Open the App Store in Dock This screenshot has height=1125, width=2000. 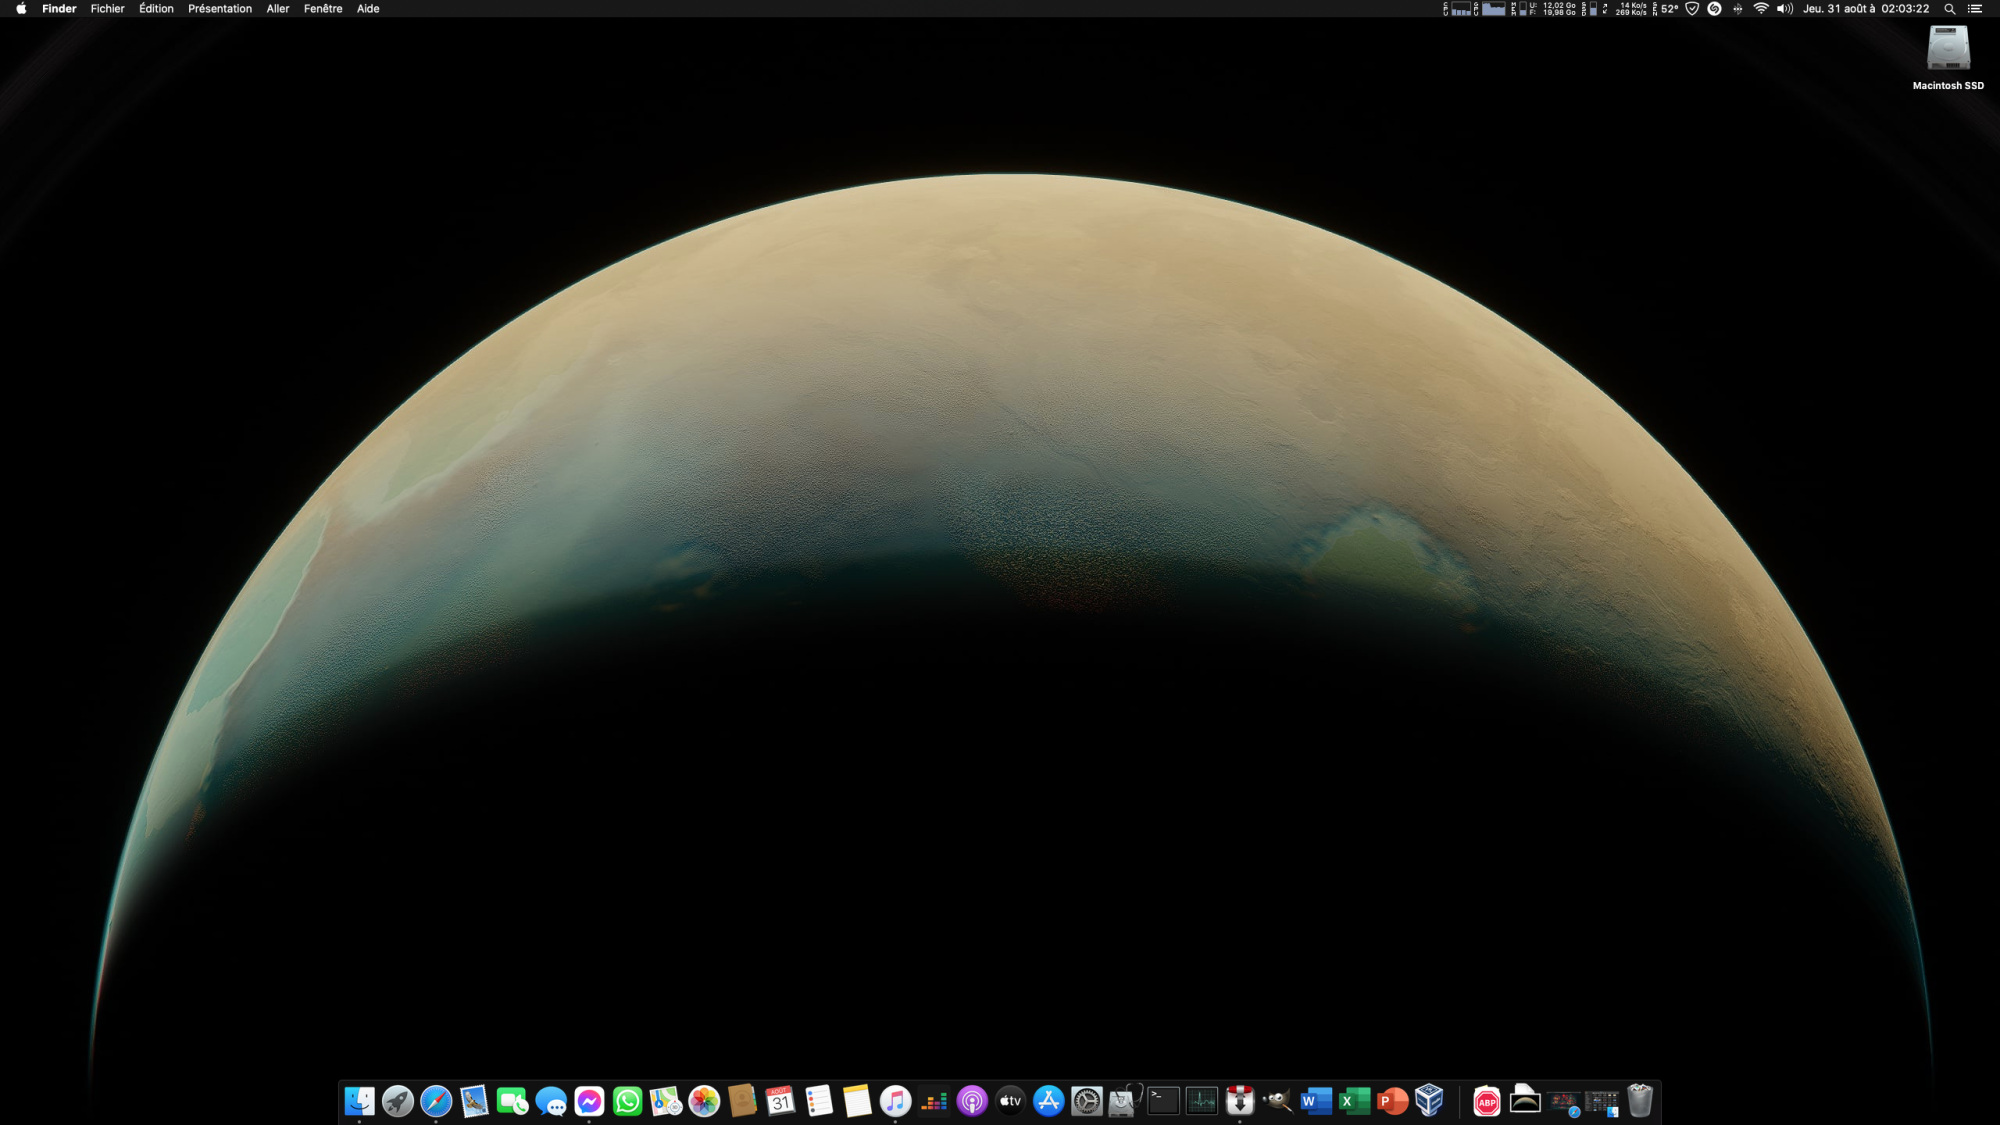point(1048,1101)
